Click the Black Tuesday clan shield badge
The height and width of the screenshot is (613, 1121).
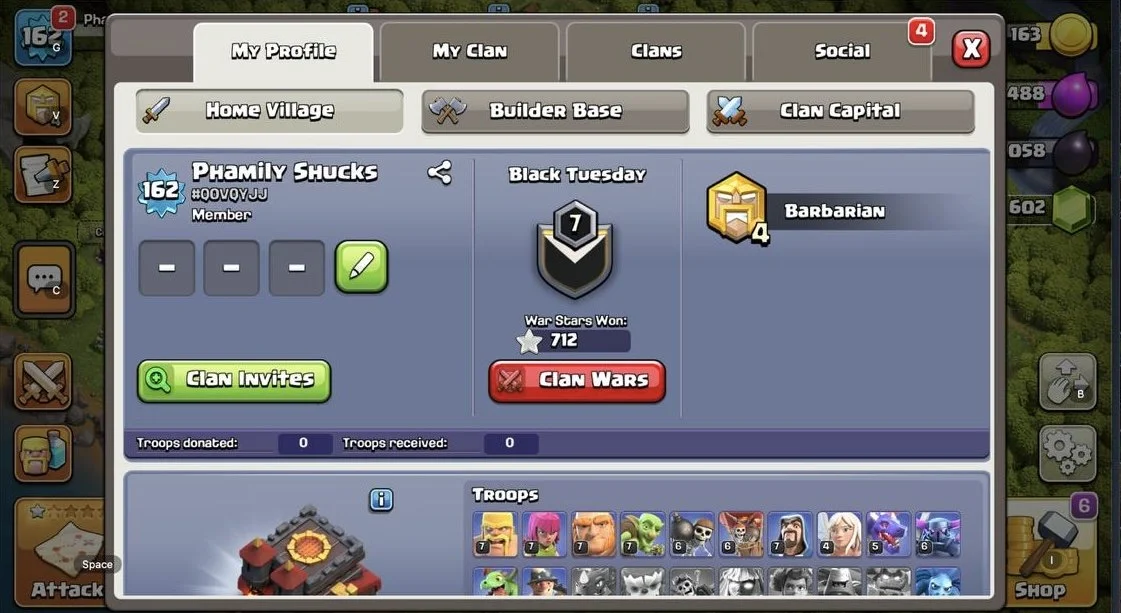(x=575, y=249)
